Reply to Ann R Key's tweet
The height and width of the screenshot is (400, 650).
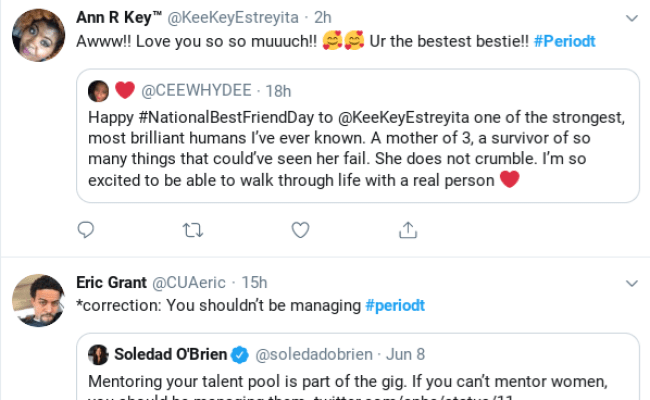tap(86, 230)
